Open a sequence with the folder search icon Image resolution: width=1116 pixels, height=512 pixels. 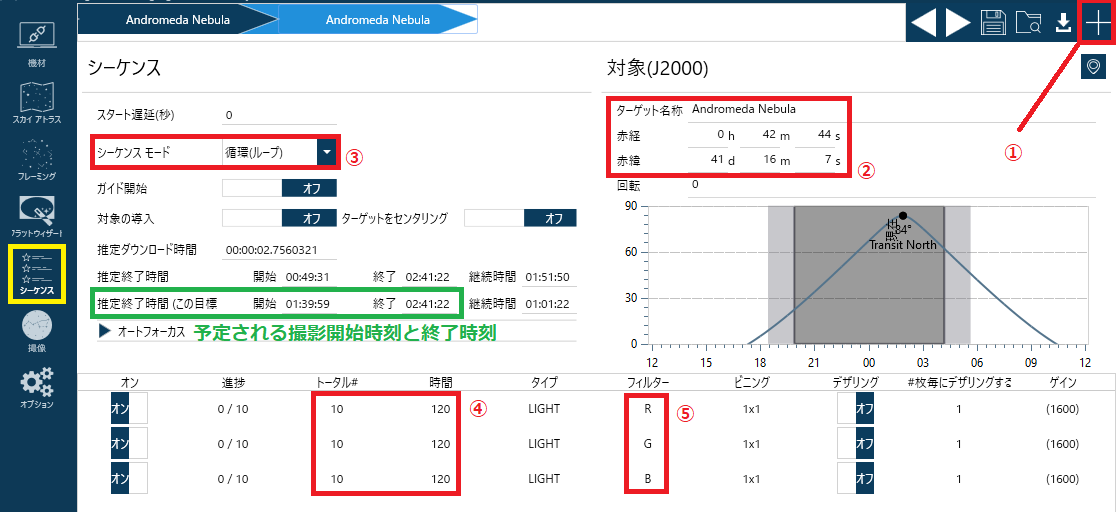click(1028, 23)
